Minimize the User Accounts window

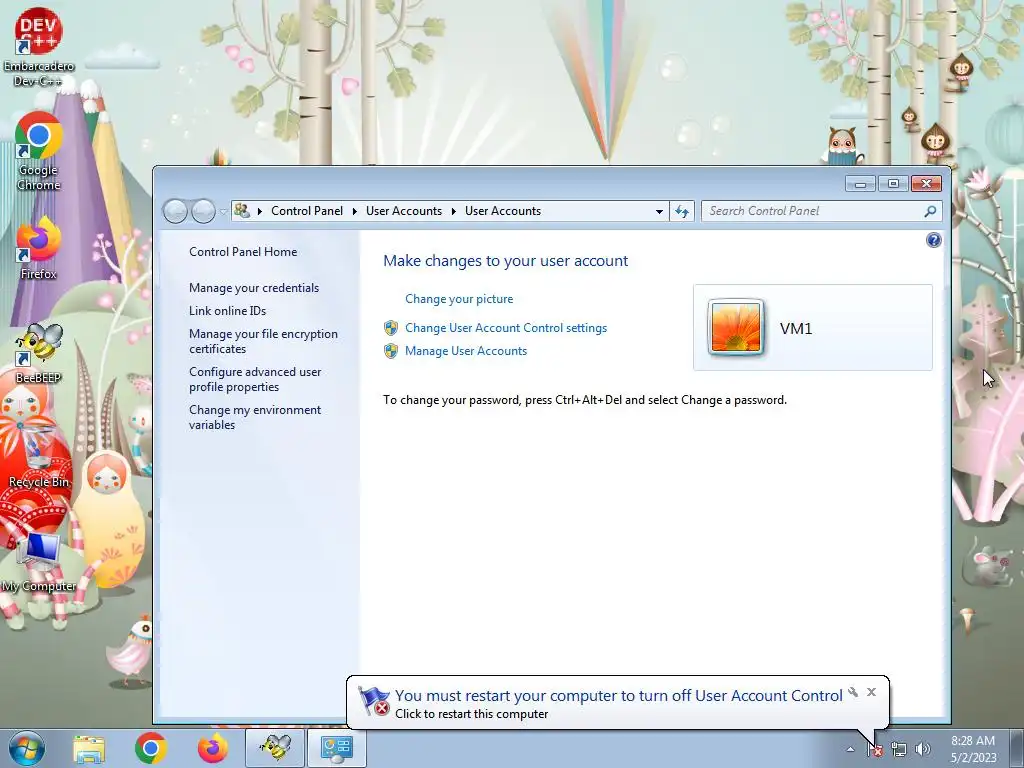(x=860, y=184)
